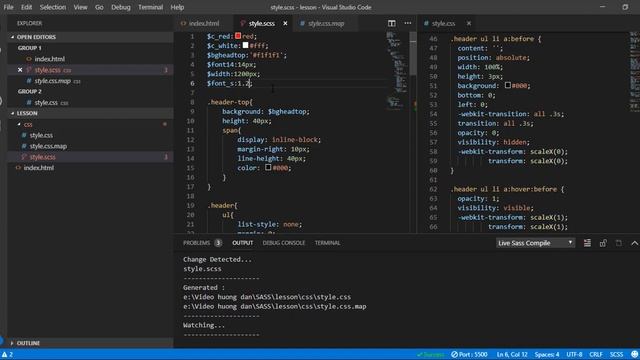Open the View menu
Image resolution: width=640 pixels, height=360 pixels.
[x=80, y=7]
